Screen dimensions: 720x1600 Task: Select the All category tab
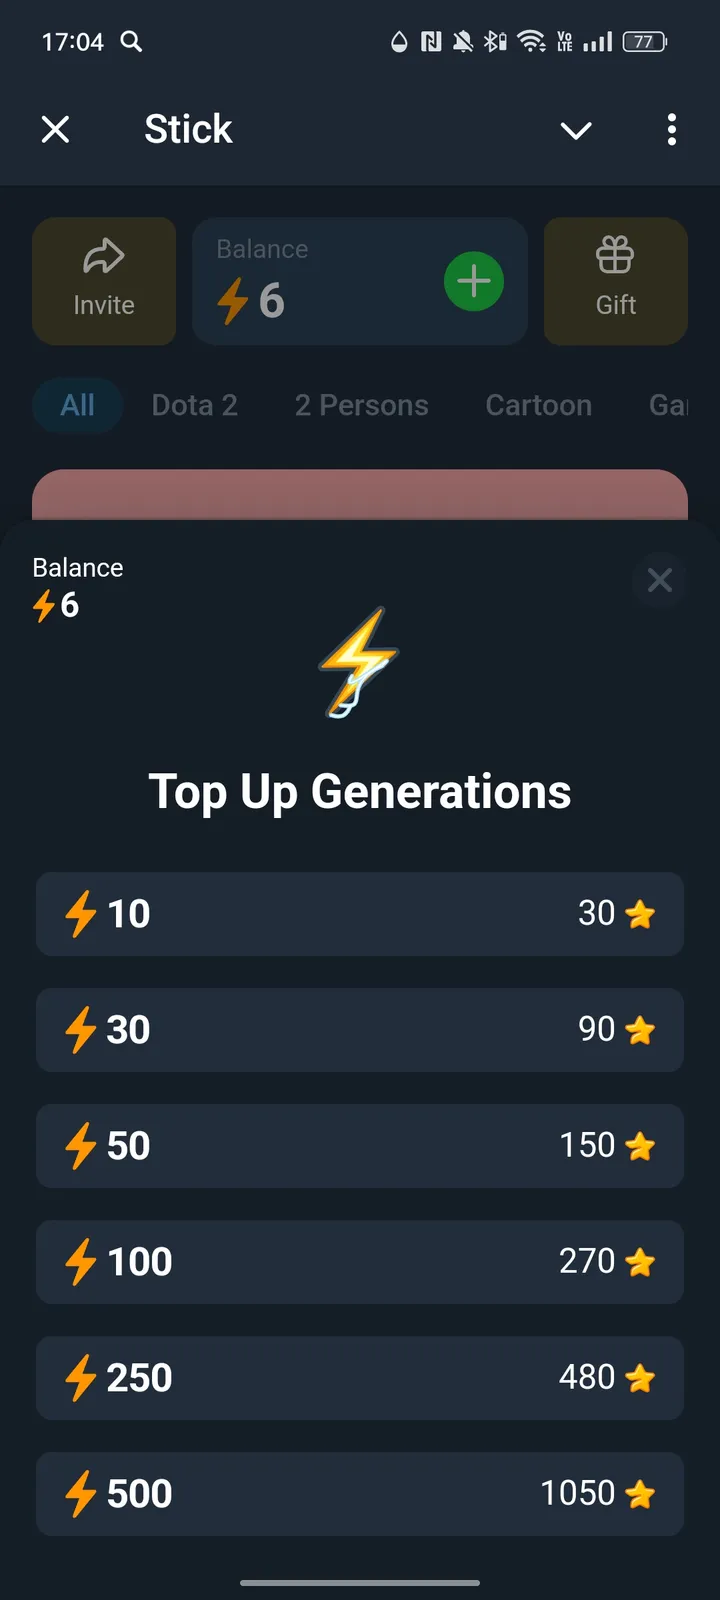pyautogui.click(x=78, y=405)
